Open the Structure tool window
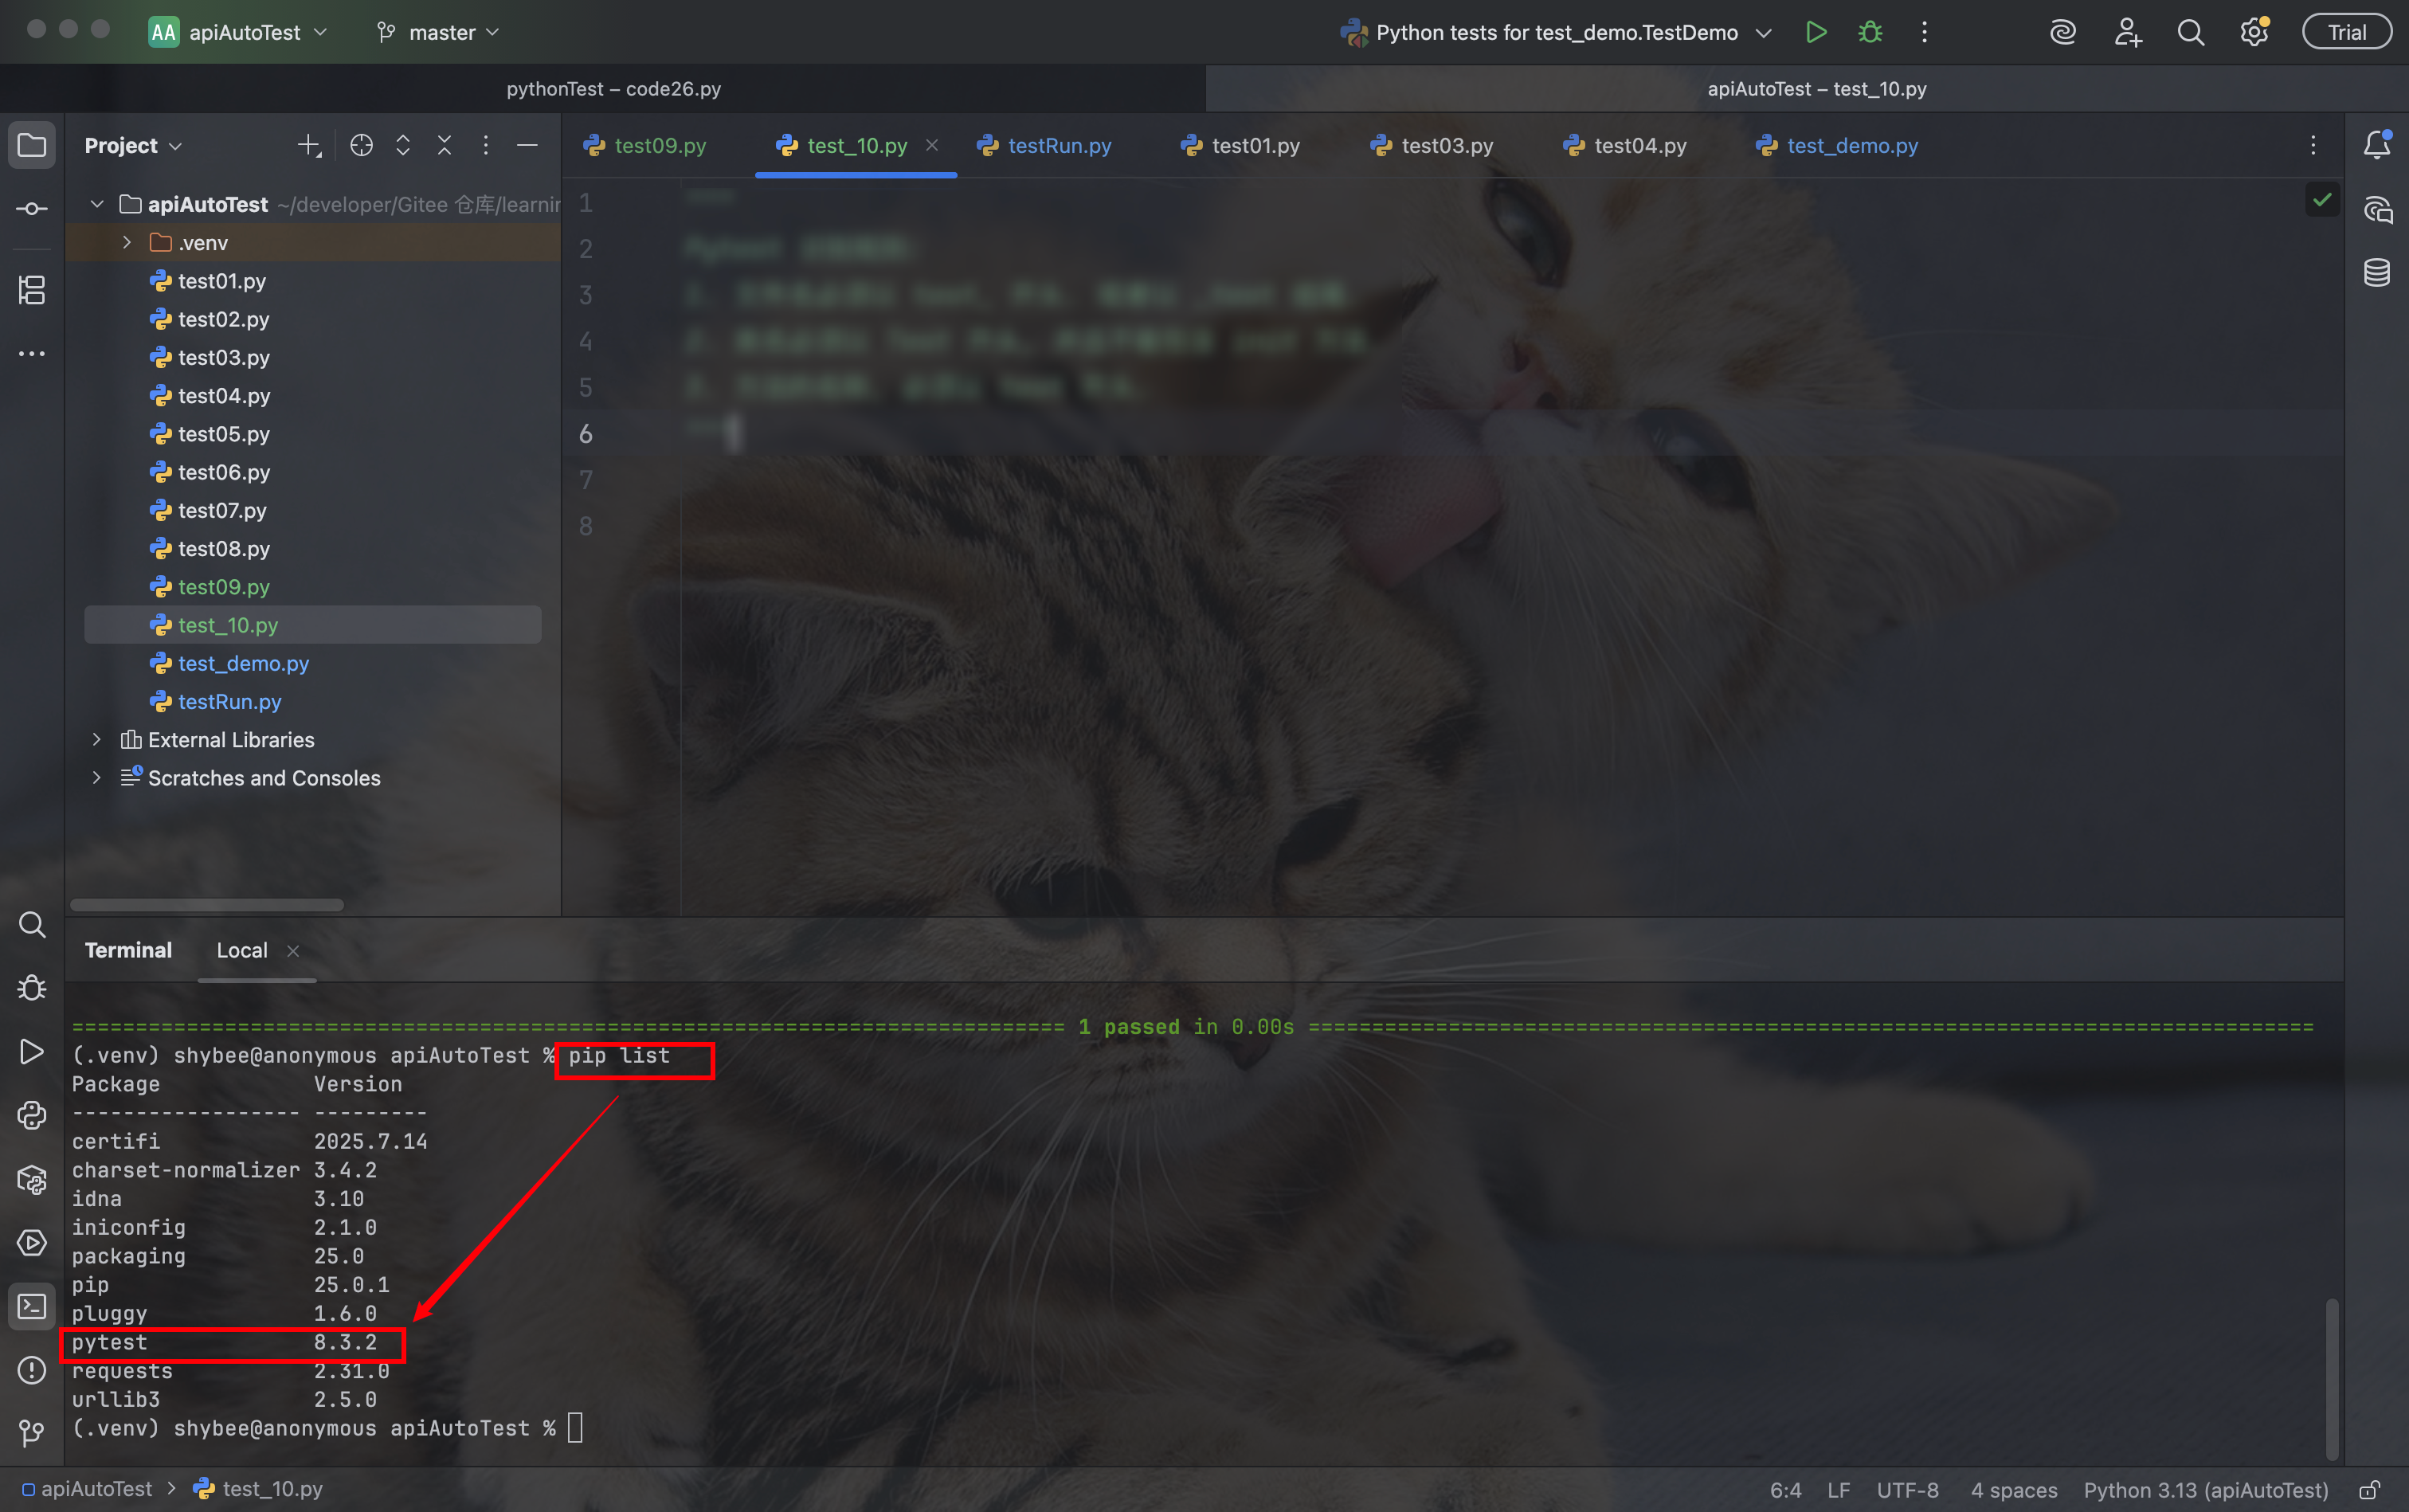This screenshot has width=2409, height=1512. (32, 290)
